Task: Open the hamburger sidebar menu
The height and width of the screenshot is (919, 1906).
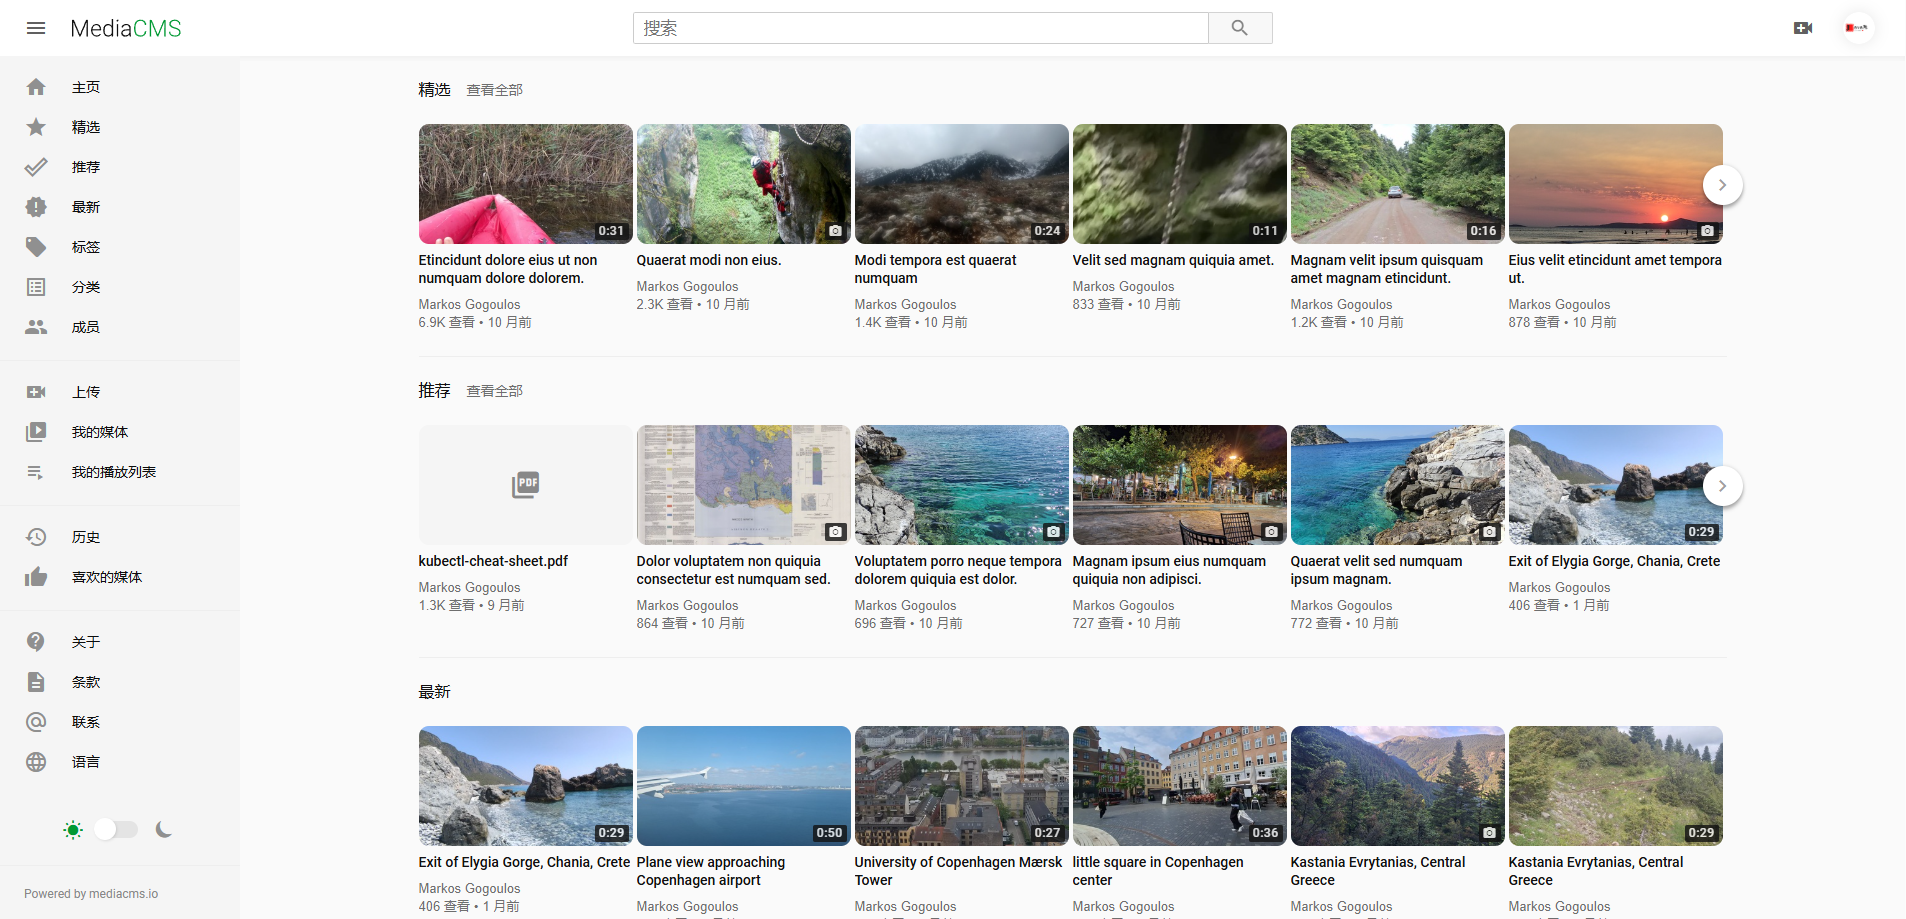Action: [x=36, y=28]
